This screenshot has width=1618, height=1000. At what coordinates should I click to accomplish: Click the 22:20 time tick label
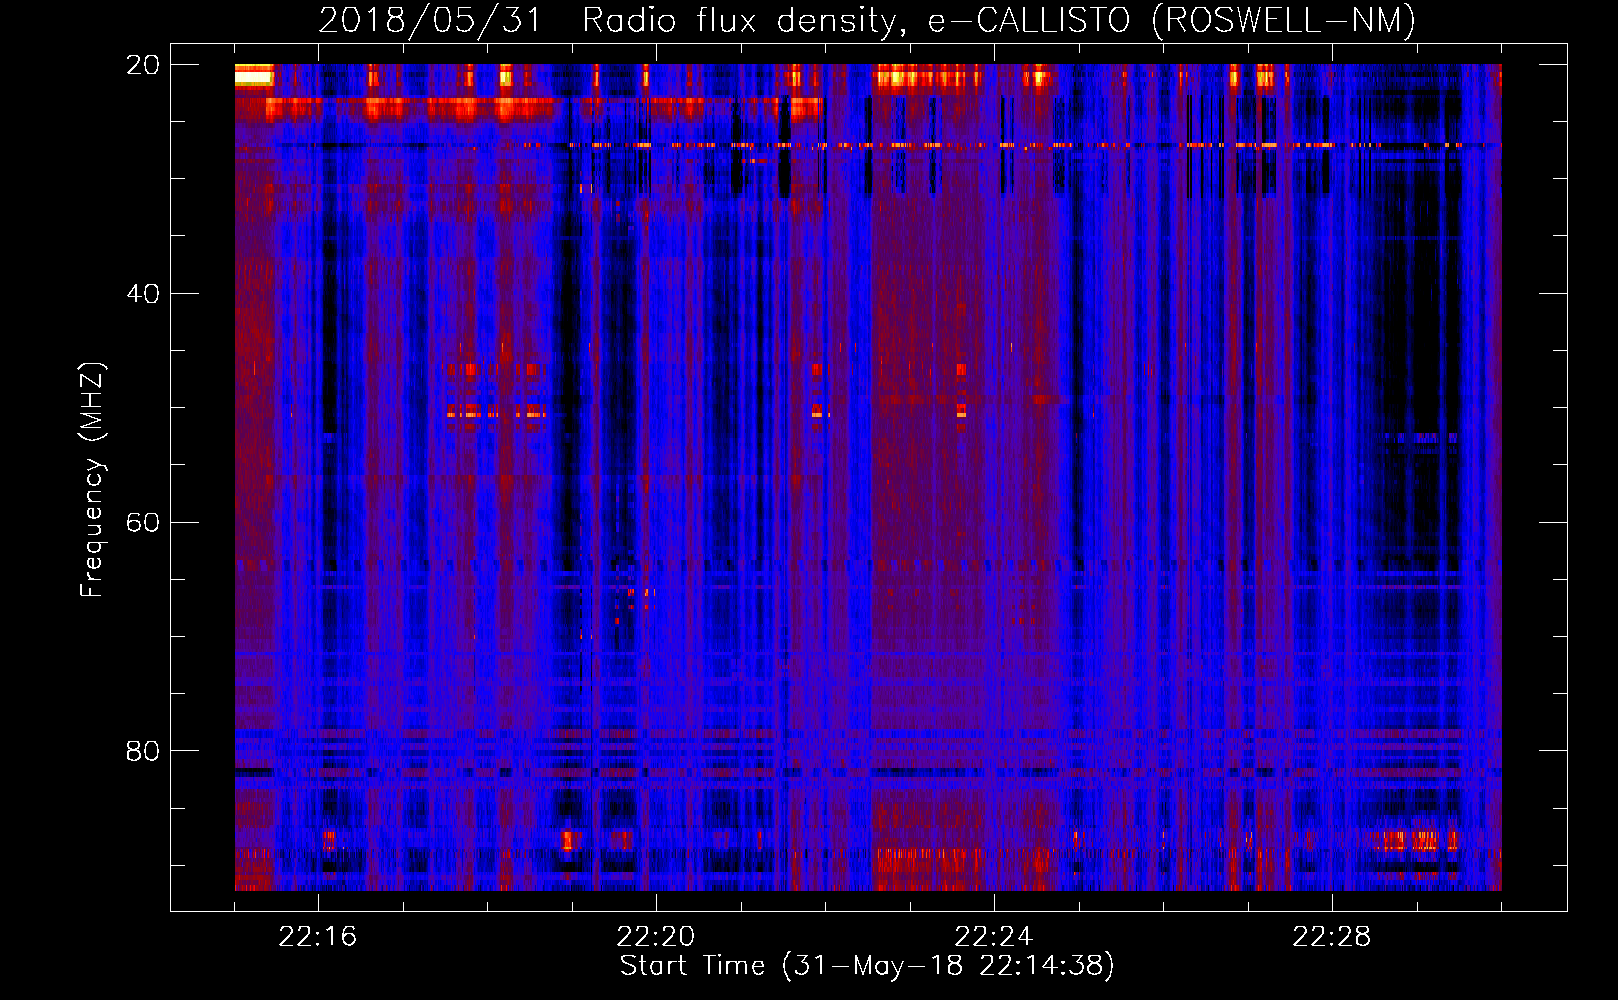tap(656, 937)
